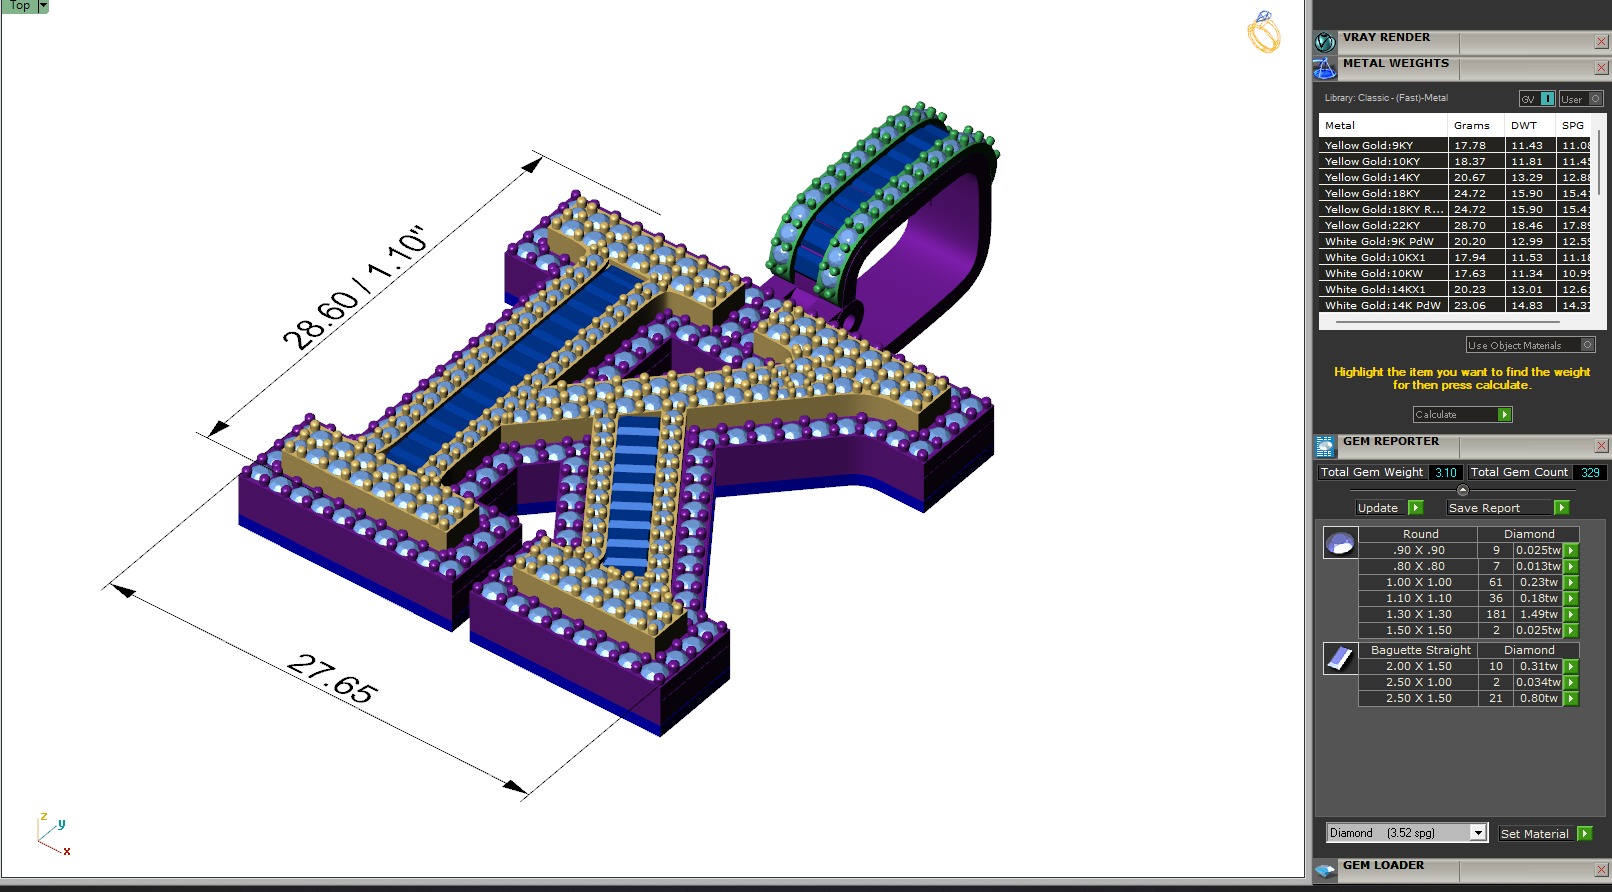Click the XYZ axis icon in the viewport
Viewport: 1612px width, 892px height.
click(x=52, y=834)
